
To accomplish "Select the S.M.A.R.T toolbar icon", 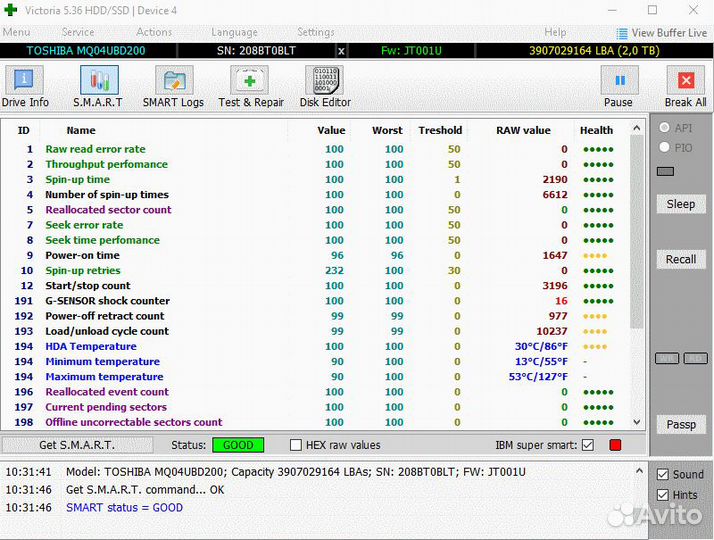I will [x=98, y=86].
